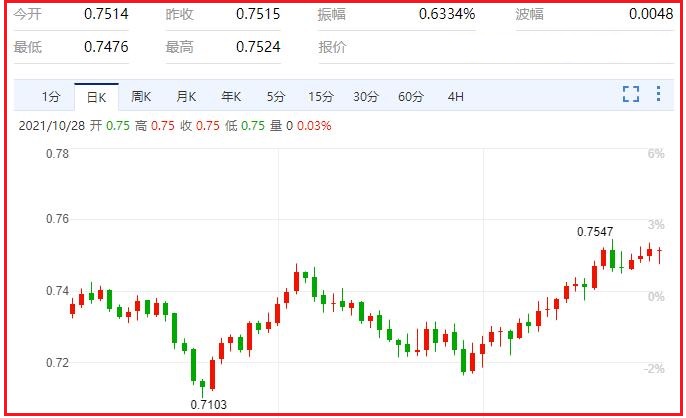Click the 波幅 value 0.0048
The height and width of the screenshot is (418, 686).
[651, 14]
